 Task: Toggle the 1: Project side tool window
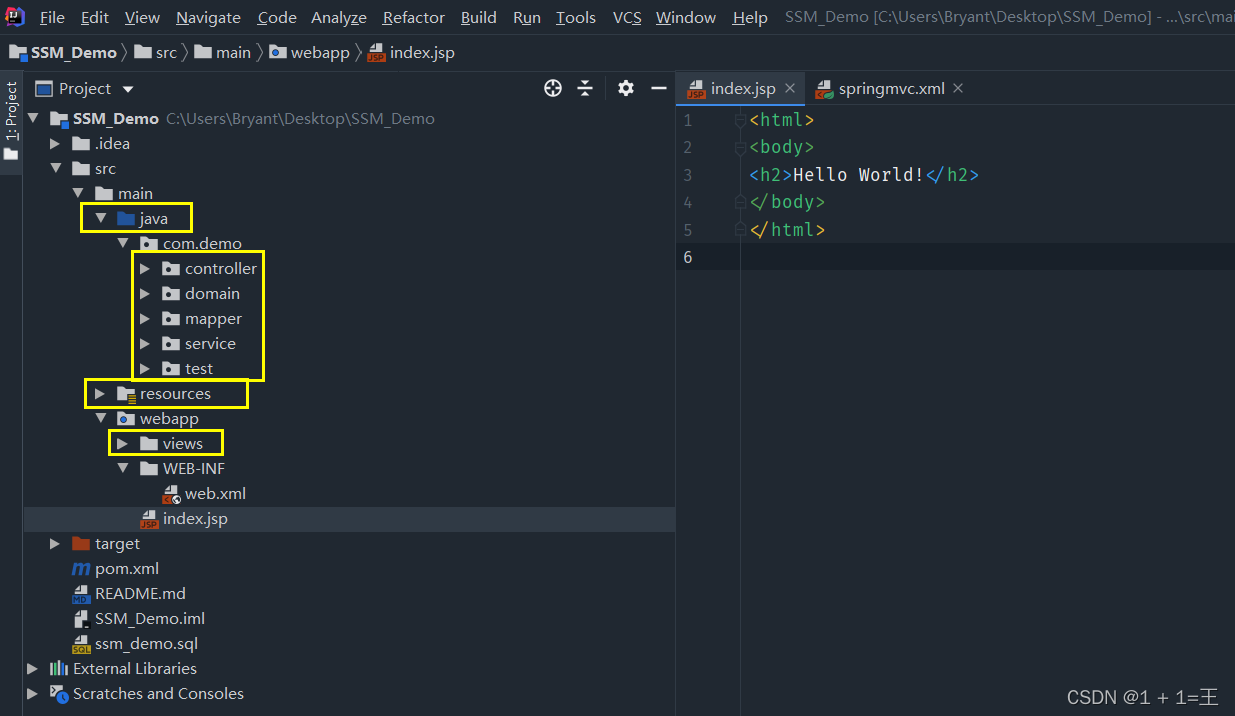click(11, 121)
